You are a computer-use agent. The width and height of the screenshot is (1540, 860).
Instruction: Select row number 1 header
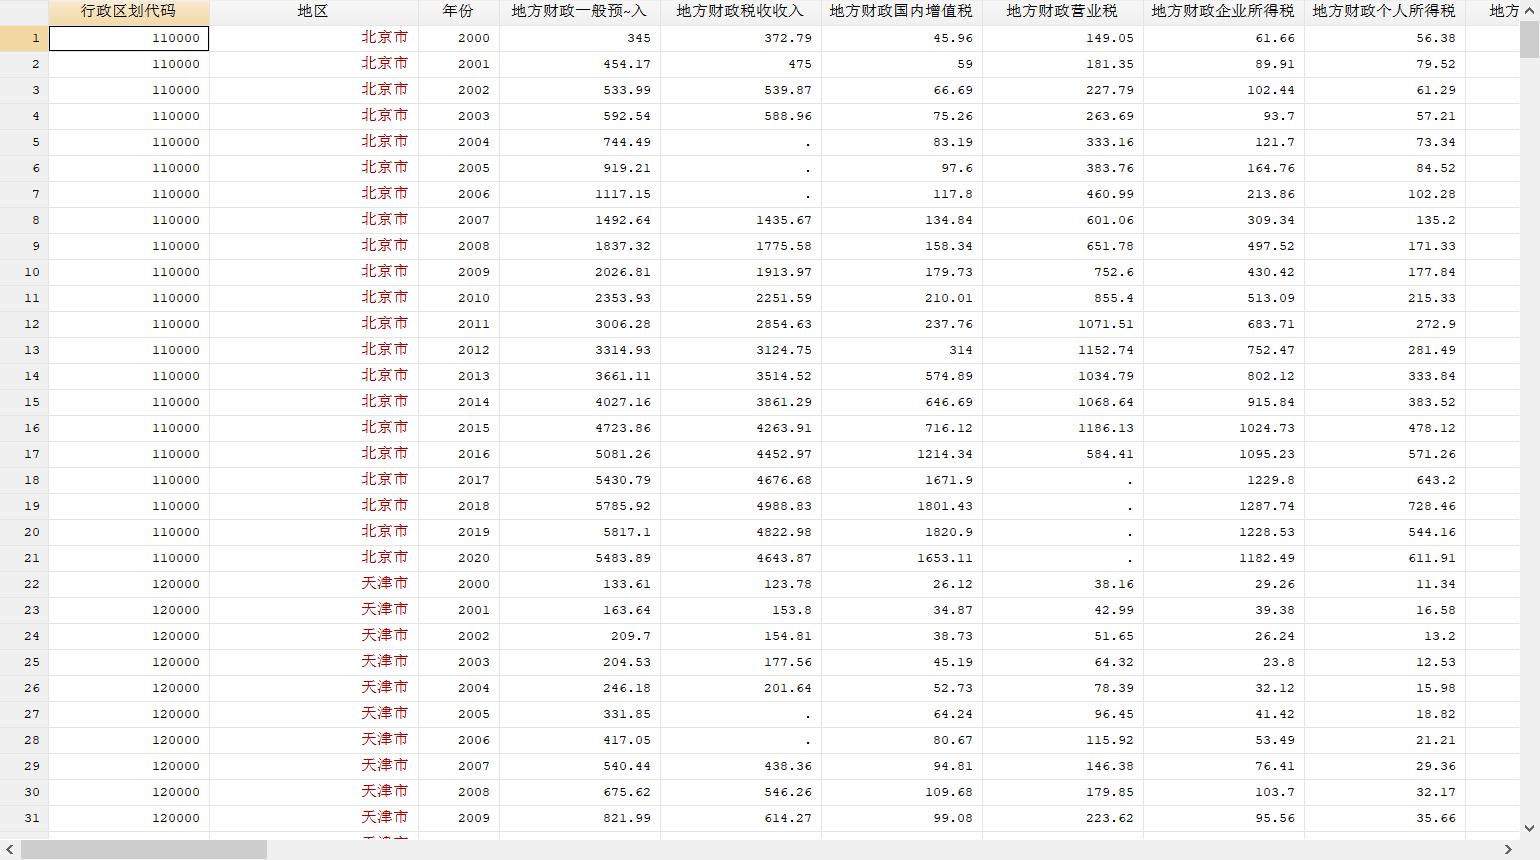[24, 38]
